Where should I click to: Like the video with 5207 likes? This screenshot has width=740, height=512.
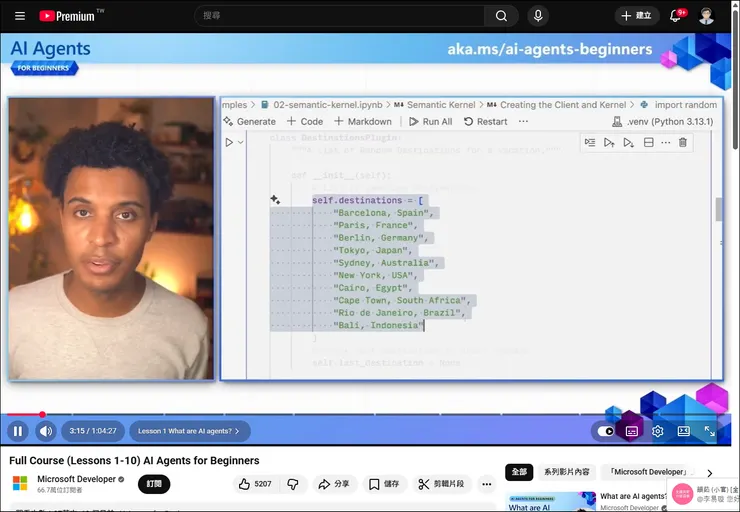[x=255, y=484]
